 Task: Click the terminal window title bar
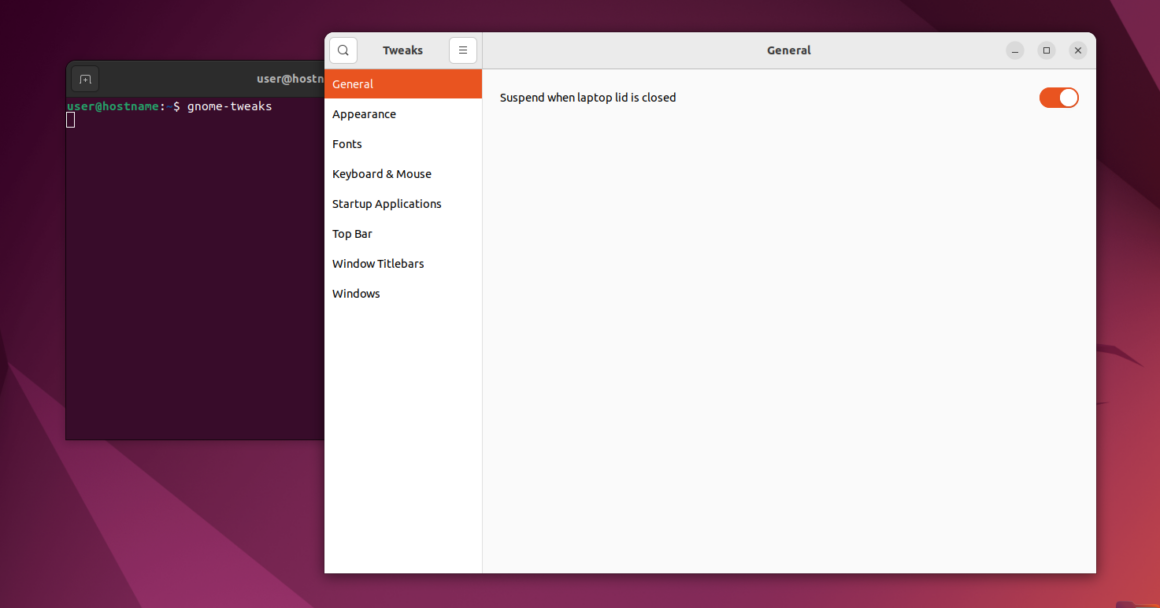point(200,78)
